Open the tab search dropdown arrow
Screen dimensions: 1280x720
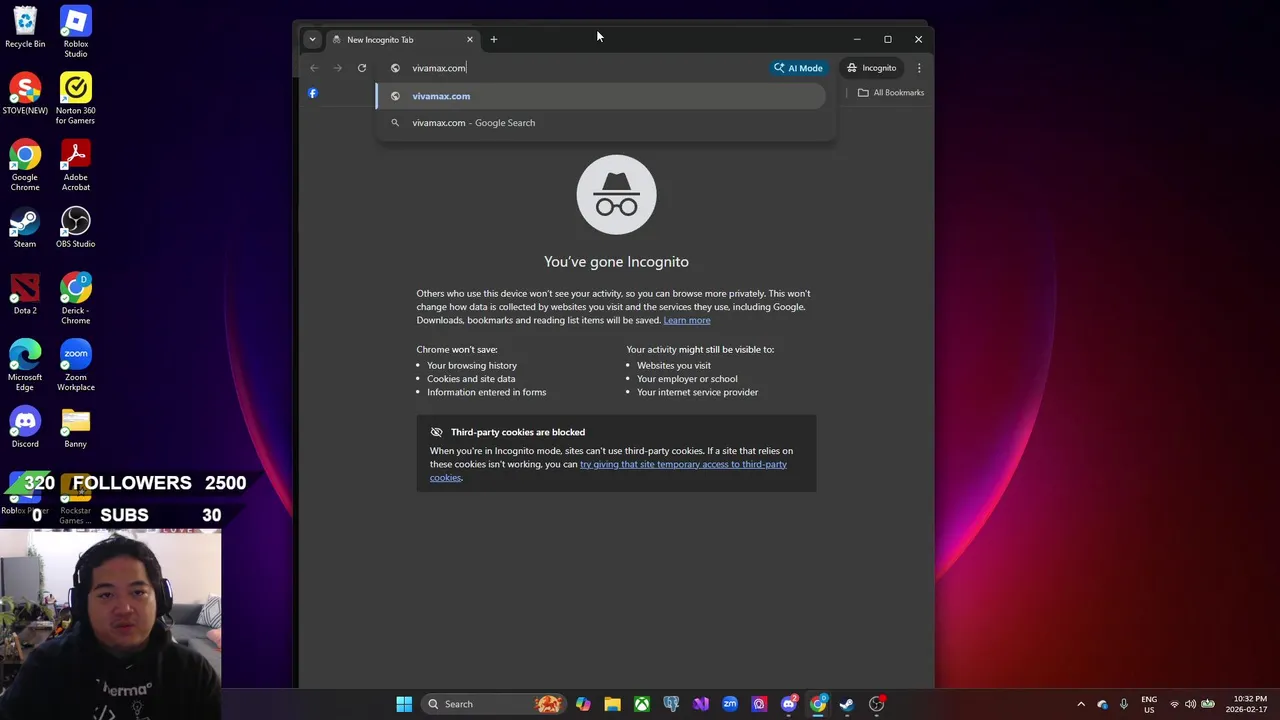pyautogui.click(x=312, y=39)
